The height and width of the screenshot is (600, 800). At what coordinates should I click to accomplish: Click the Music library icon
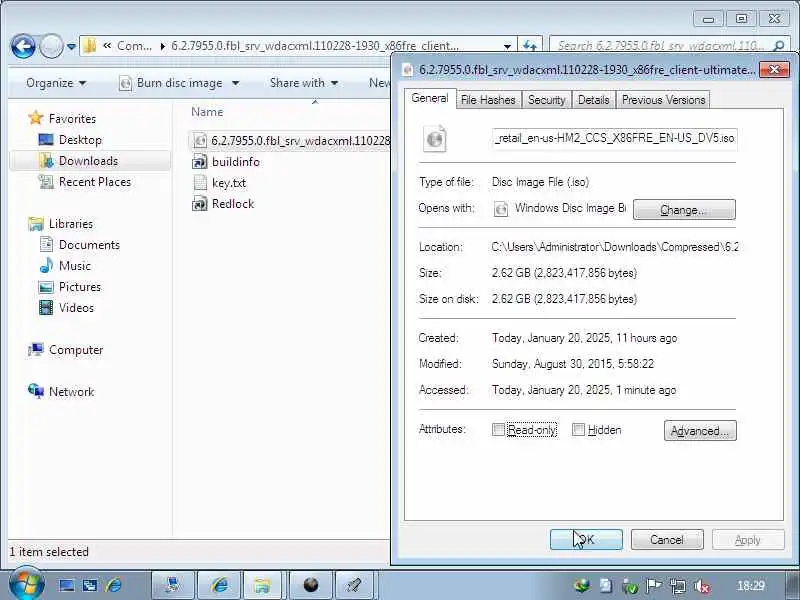click(46, 265)
